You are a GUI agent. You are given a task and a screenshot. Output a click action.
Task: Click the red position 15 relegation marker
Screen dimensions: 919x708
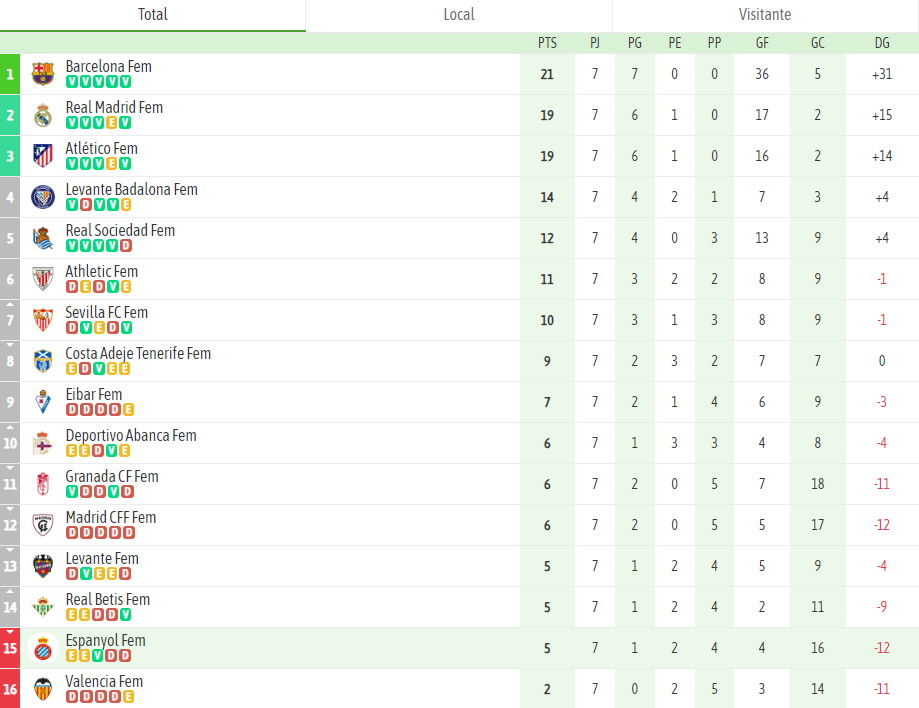click(10, 648)
